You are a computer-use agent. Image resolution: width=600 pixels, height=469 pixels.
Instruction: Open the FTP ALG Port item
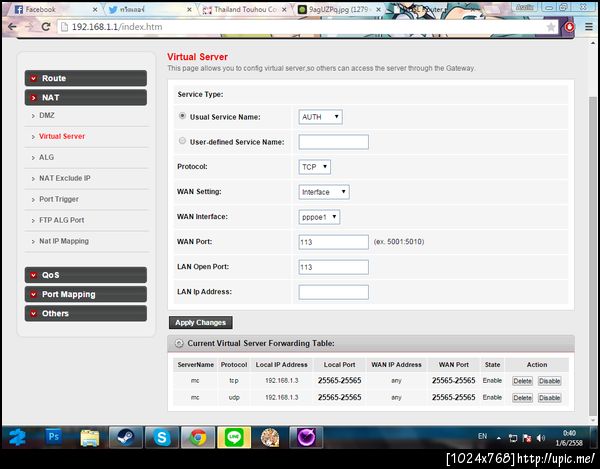coord(62,220)
